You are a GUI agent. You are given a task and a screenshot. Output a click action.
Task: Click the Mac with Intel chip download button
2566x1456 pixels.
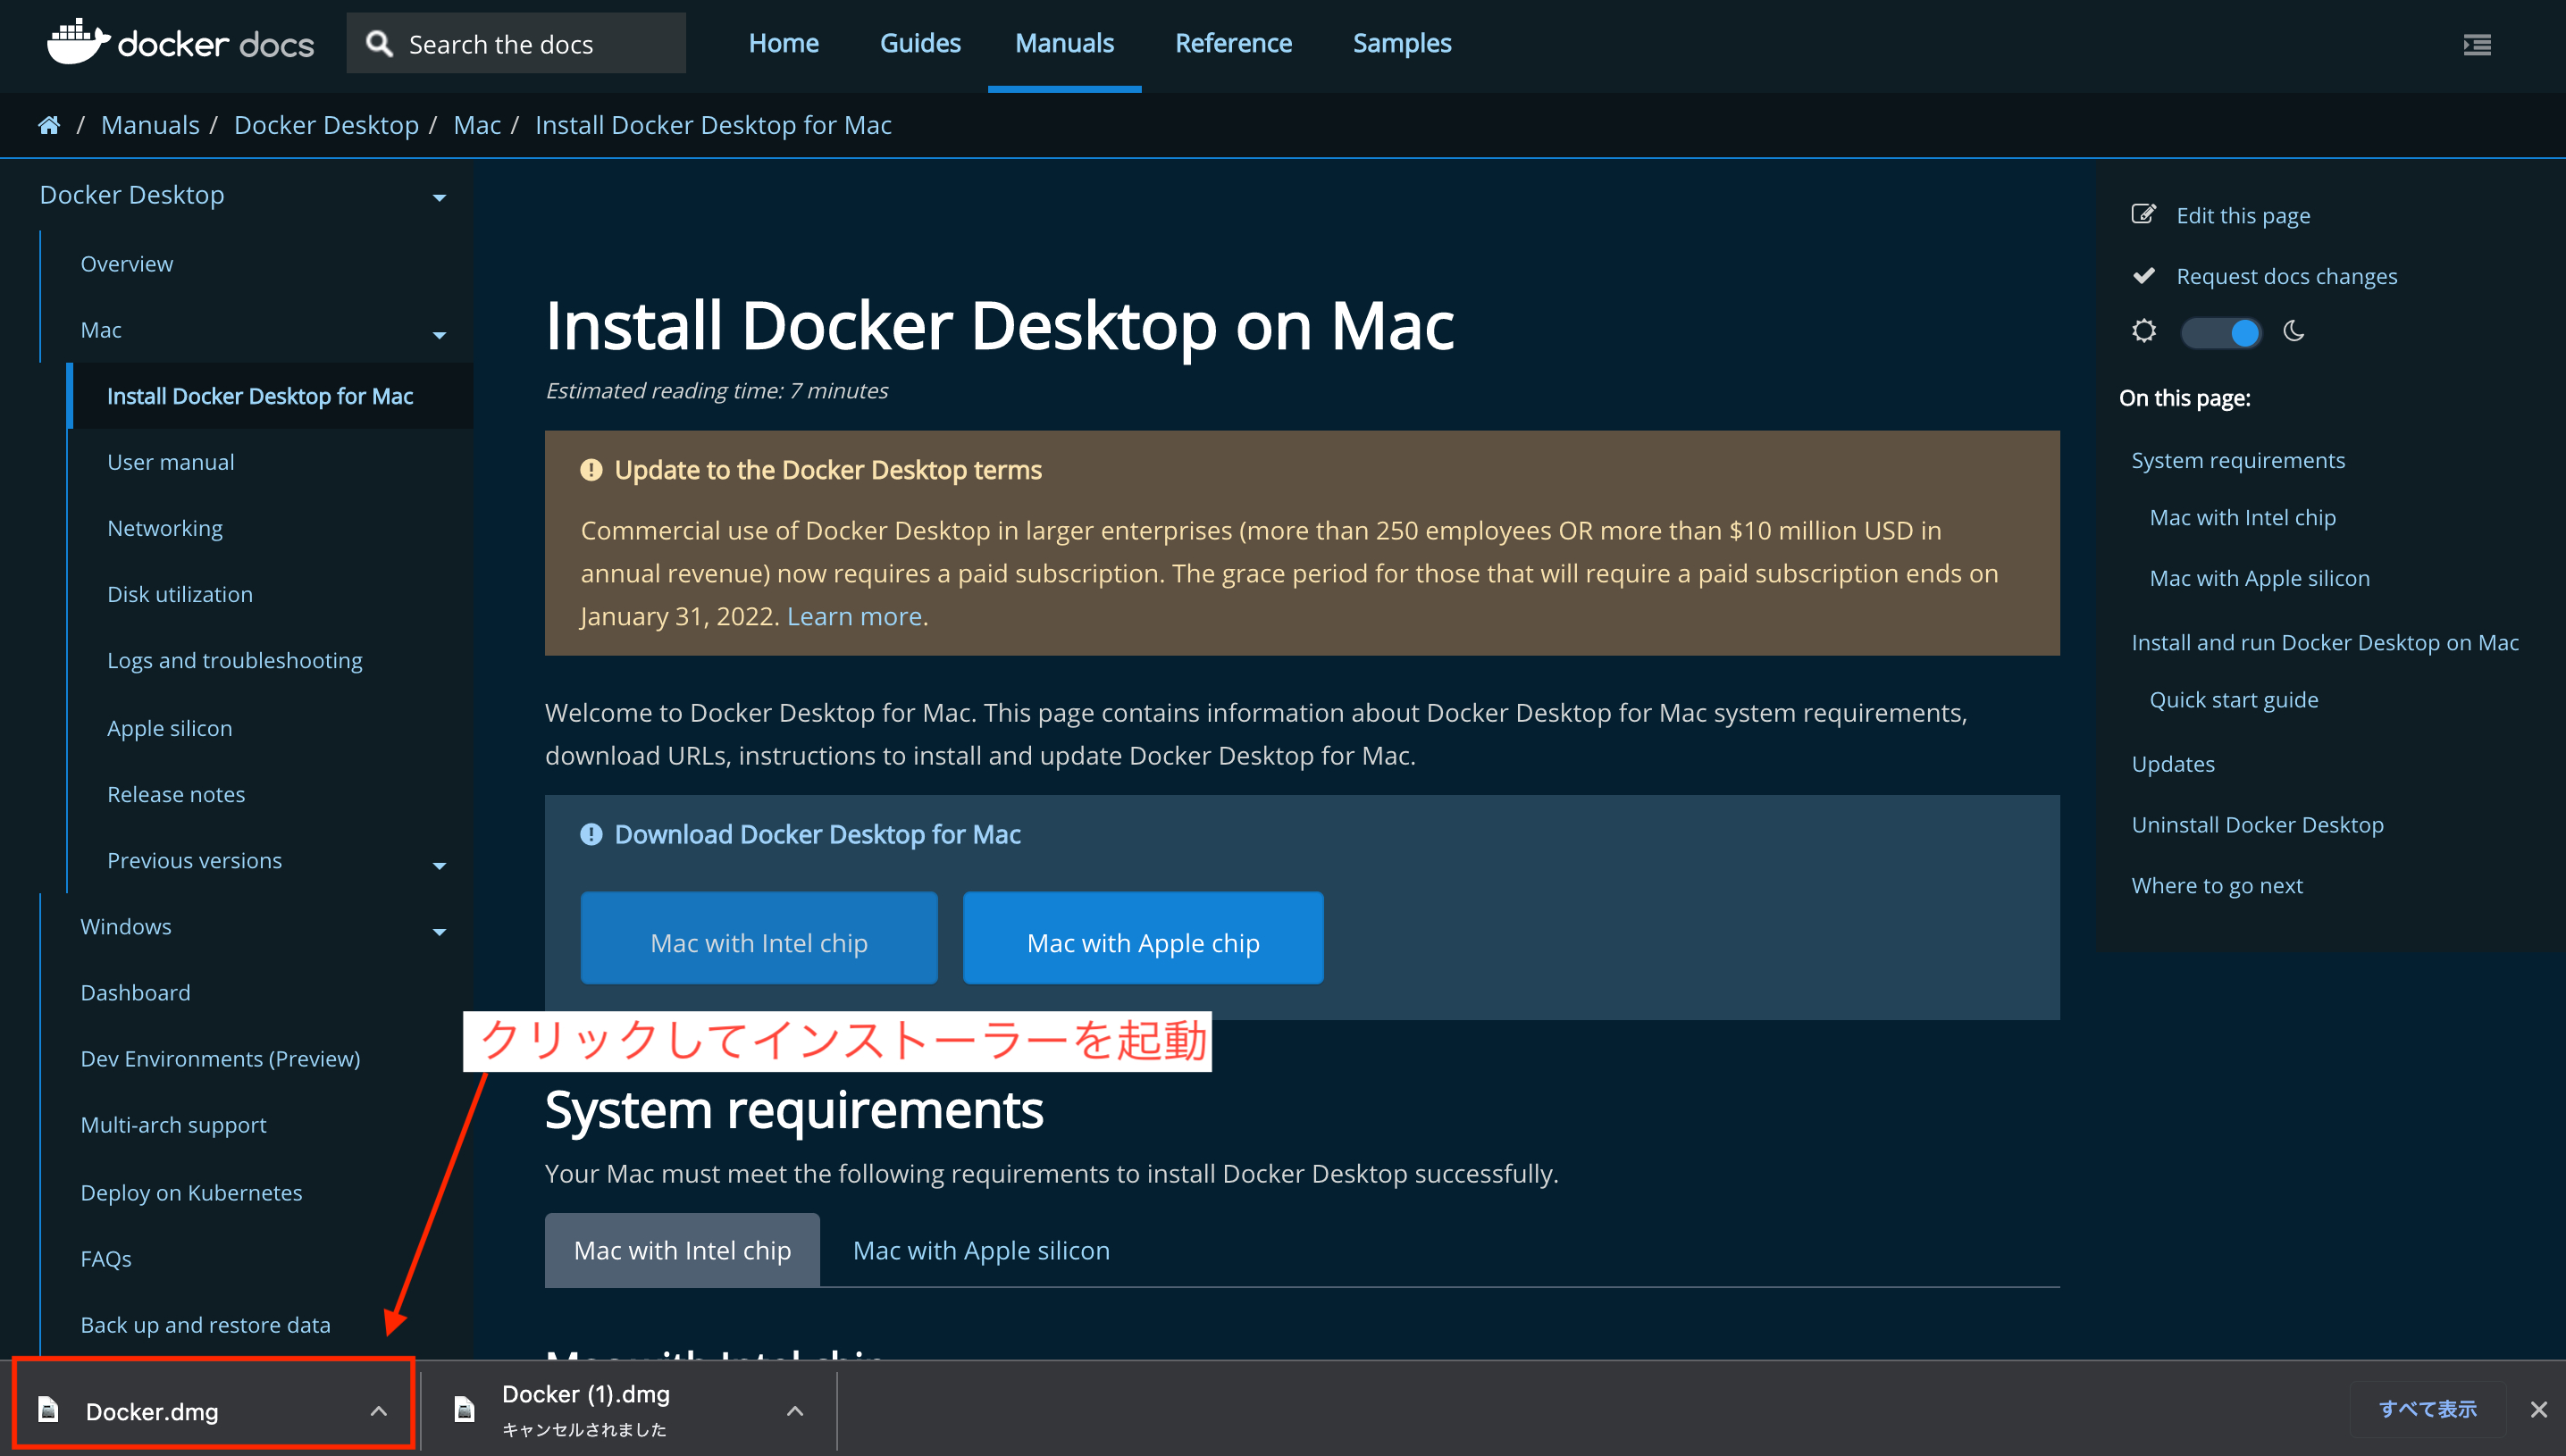758,942
